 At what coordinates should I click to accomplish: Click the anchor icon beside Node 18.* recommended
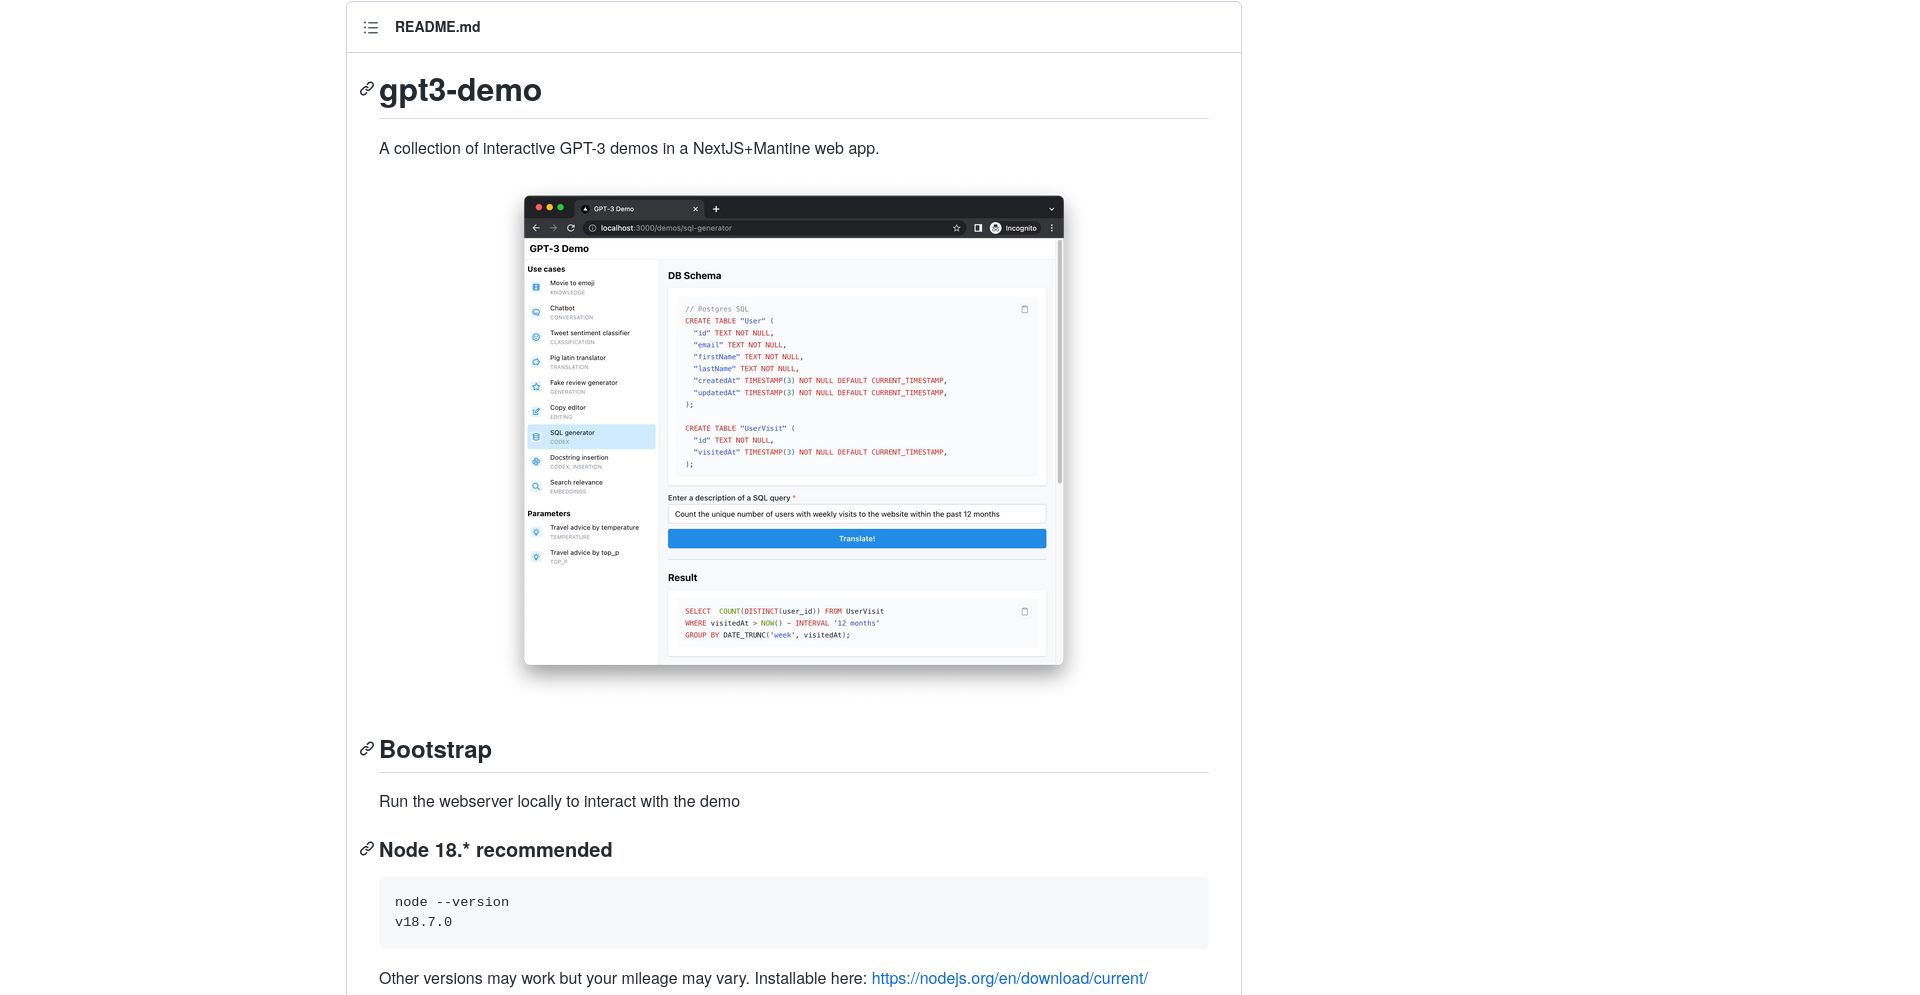coord(367,849)
